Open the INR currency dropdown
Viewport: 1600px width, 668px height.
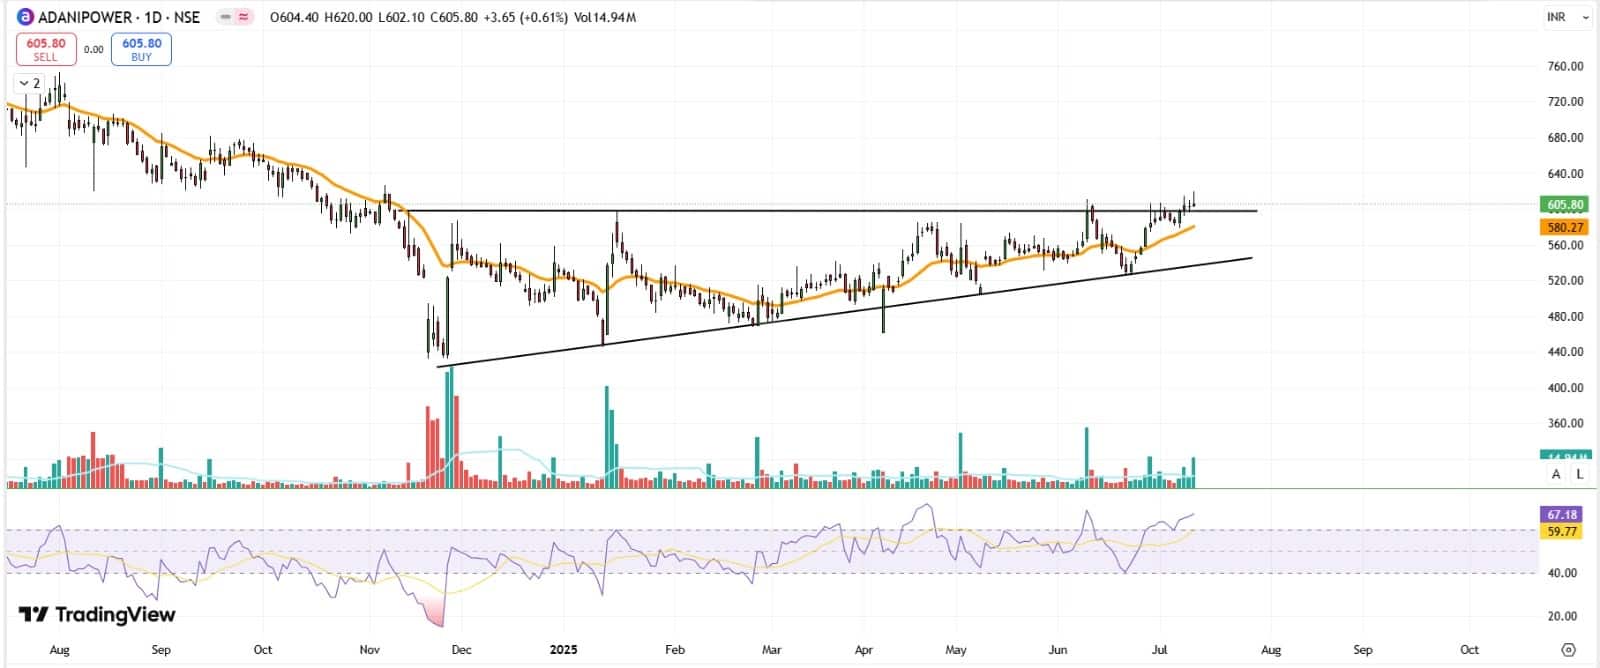(x=1567, y=17)
